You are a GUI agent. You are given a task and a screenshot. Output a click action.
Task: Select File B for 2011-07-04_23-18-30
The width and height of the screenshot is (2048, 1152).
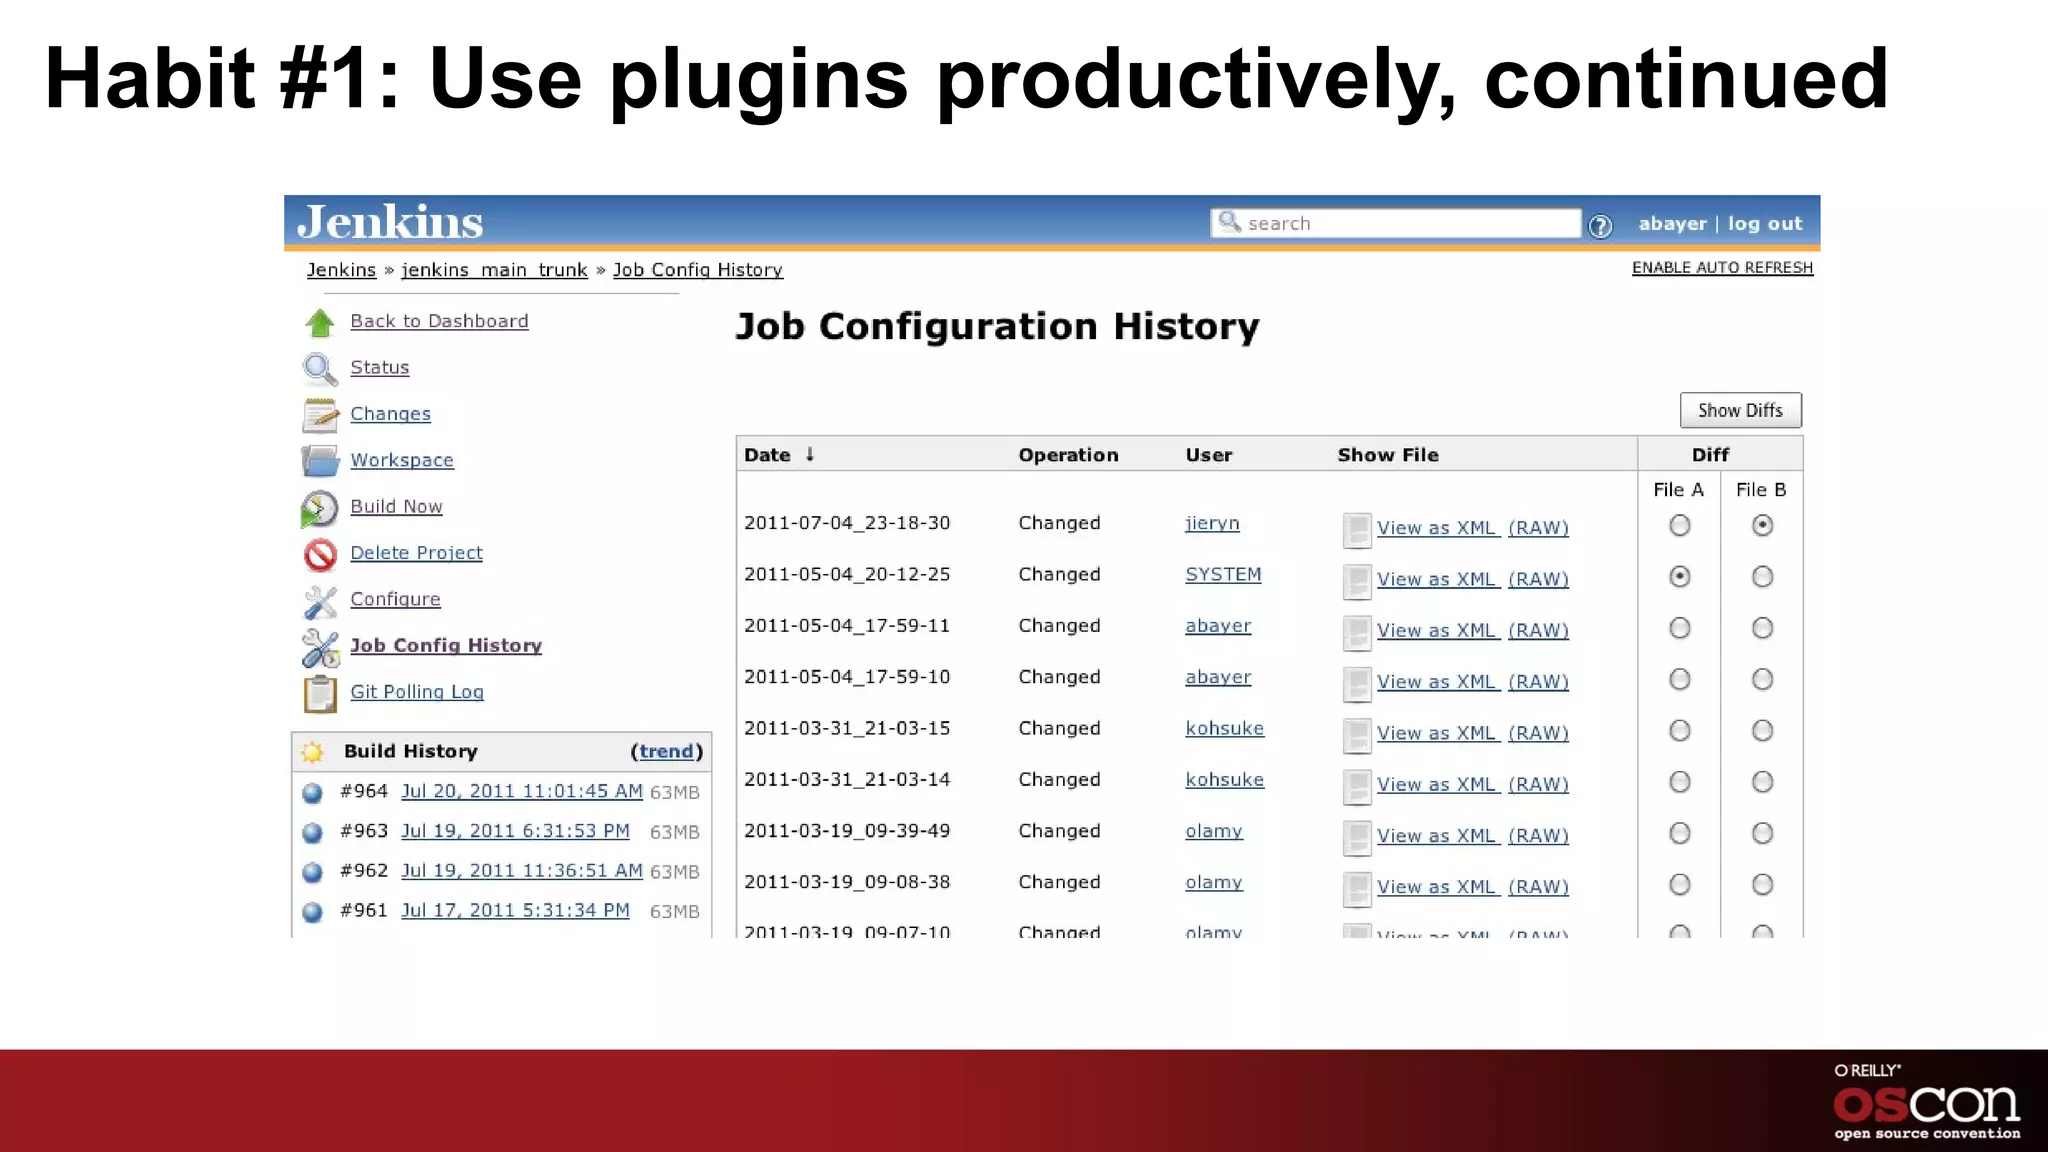point(1762,526)
